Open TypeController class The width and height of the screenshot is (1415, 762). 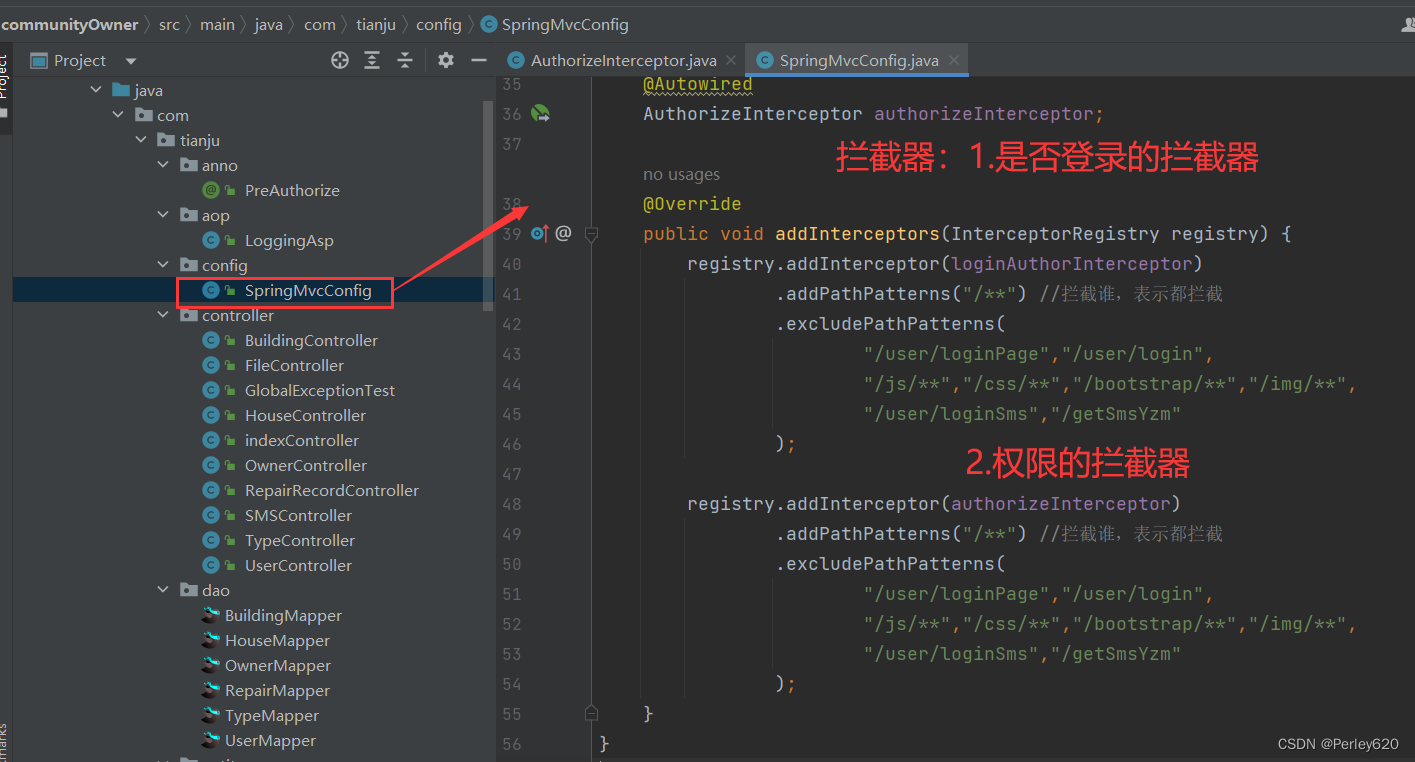pyautogui.click(x=300, y=540)
